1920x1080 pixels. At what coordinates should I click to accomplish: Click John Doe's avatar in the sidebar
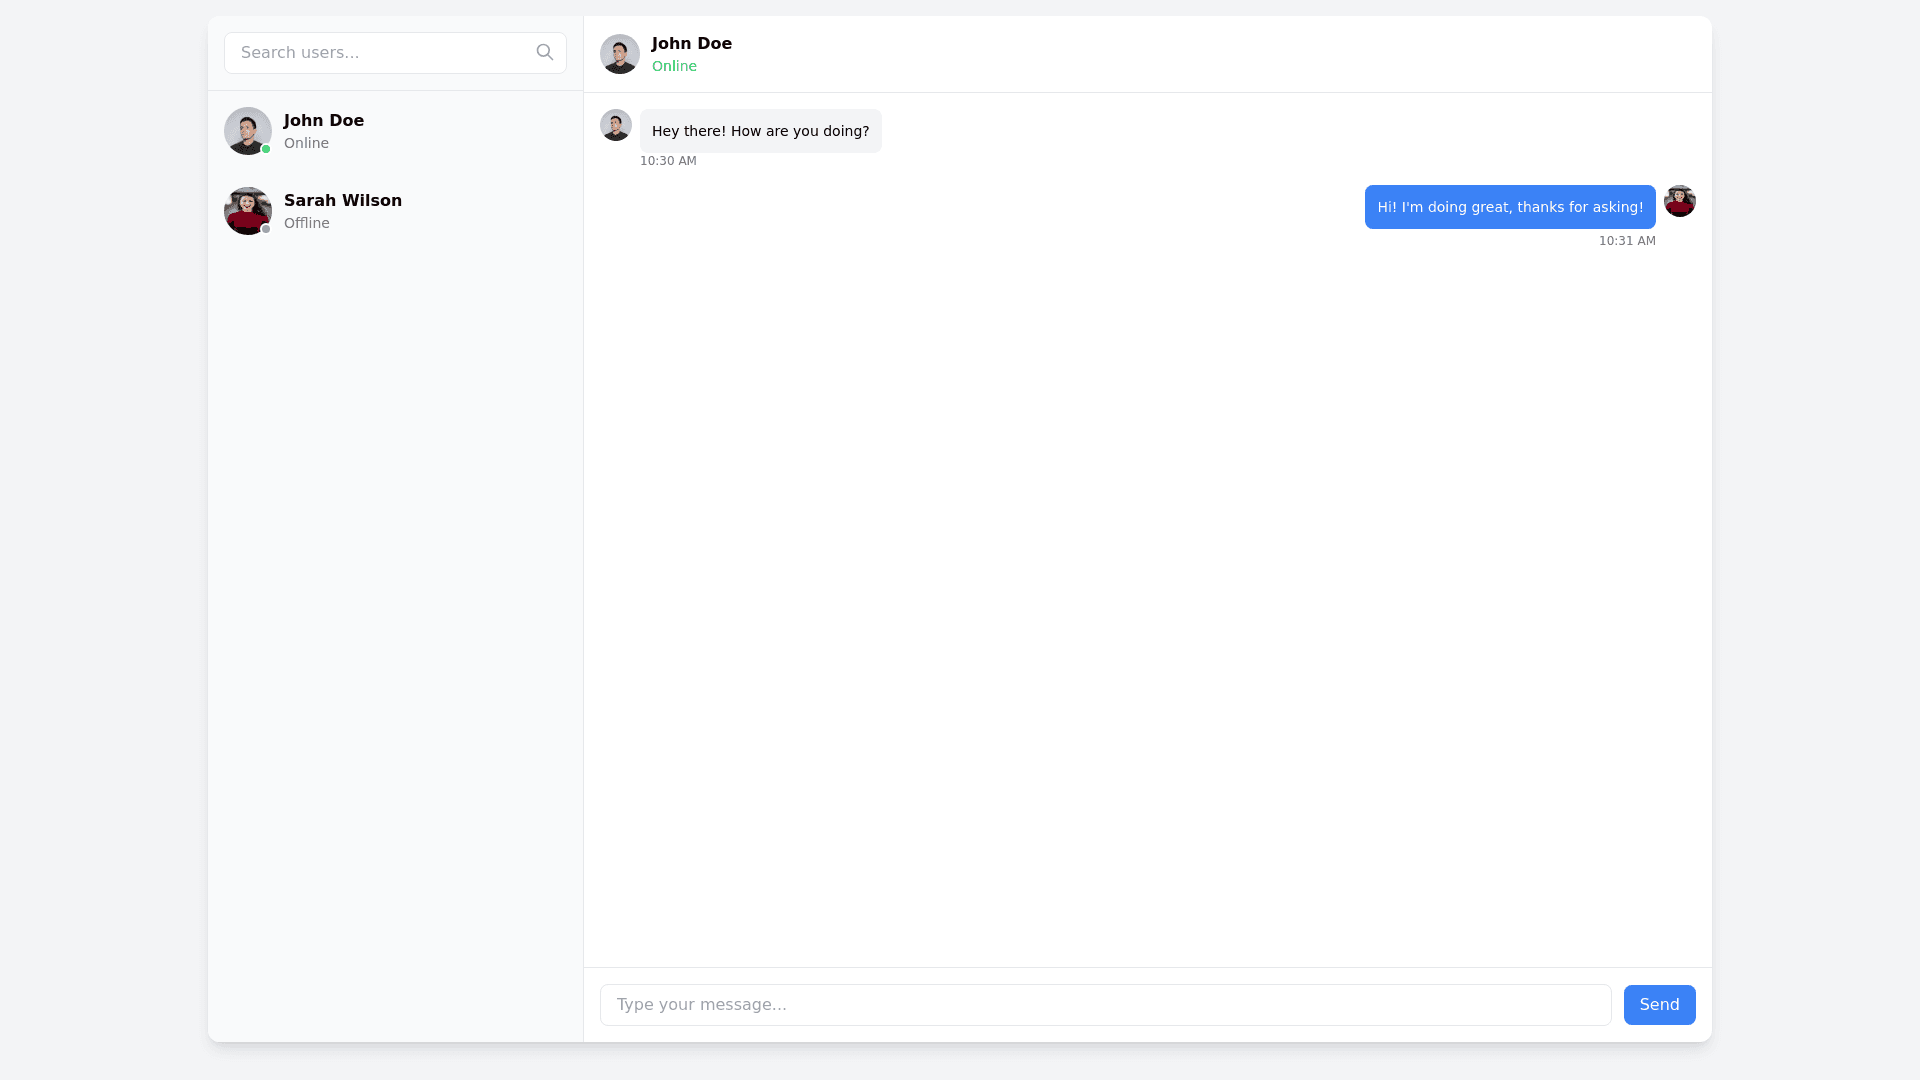pyautogui.click(x=247, y=131)
